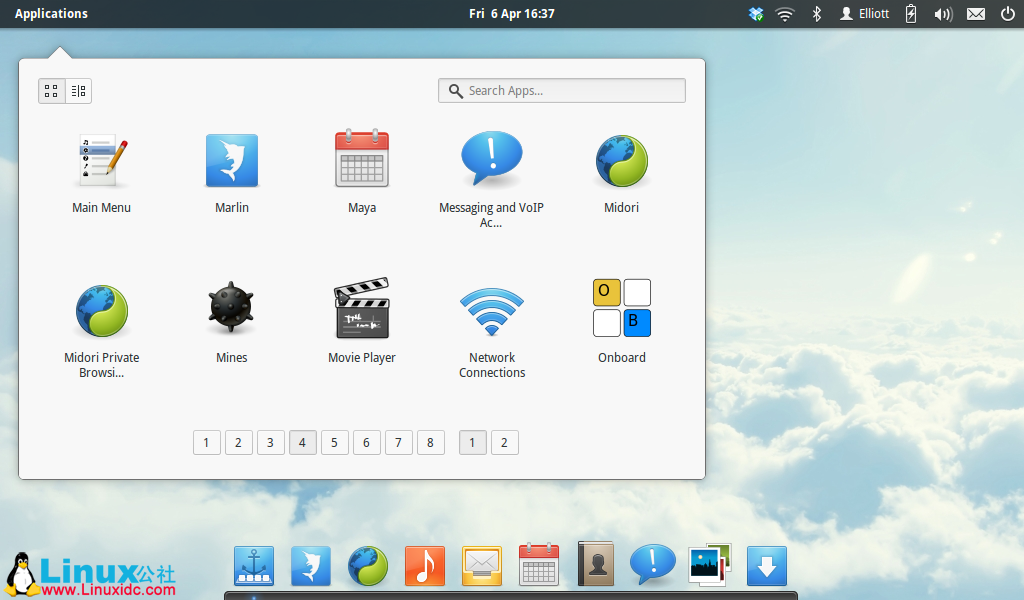Go to page 1 of apps
The width and height of the screenshot is (1024, 600).
[x=206, y=443]
